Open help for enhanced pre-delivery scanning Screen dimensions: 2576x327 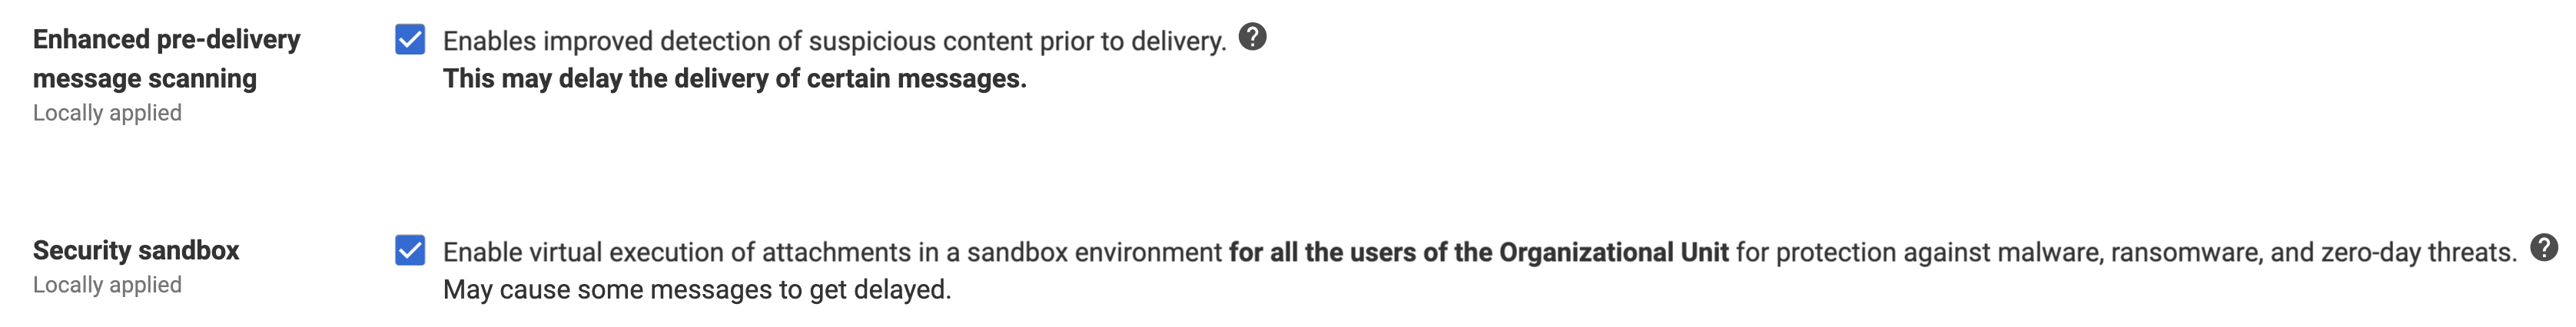pyautogui.click(x=1252, y=37)
